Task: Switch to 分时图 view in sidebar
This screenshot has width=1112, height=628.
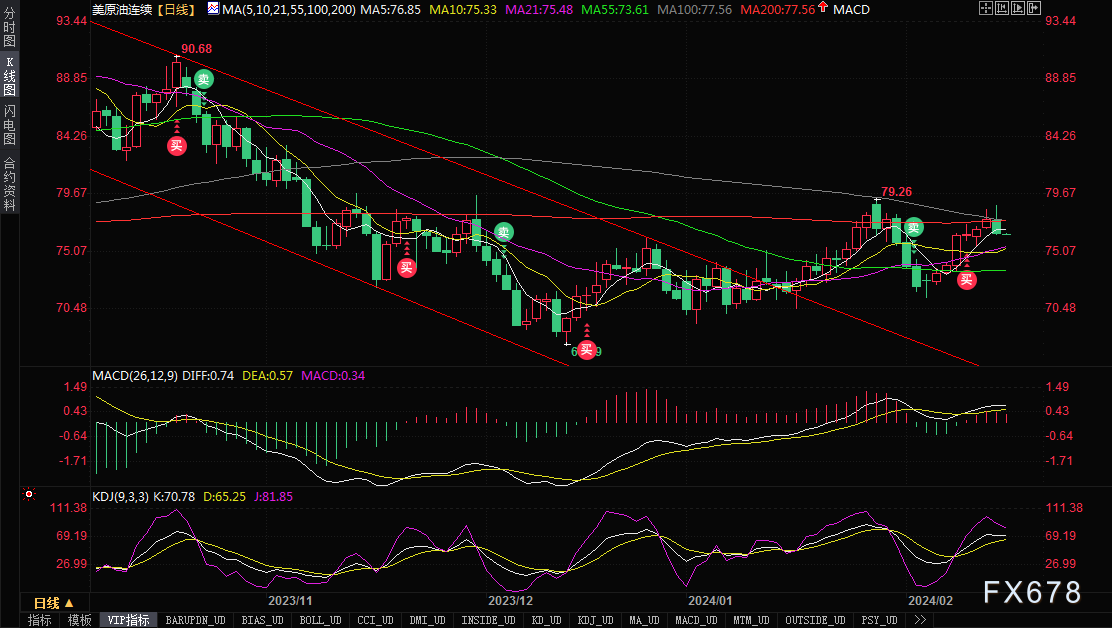Action: [9, 26]
